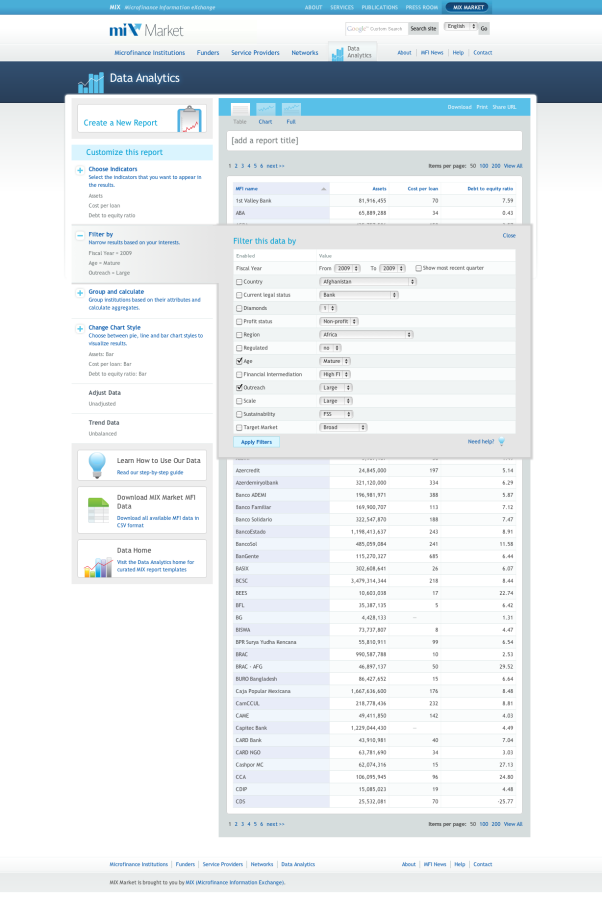Viewport: 602px width, 900px height.
Task: Click the Download link in report toolbar
Action: coord(459,107)
